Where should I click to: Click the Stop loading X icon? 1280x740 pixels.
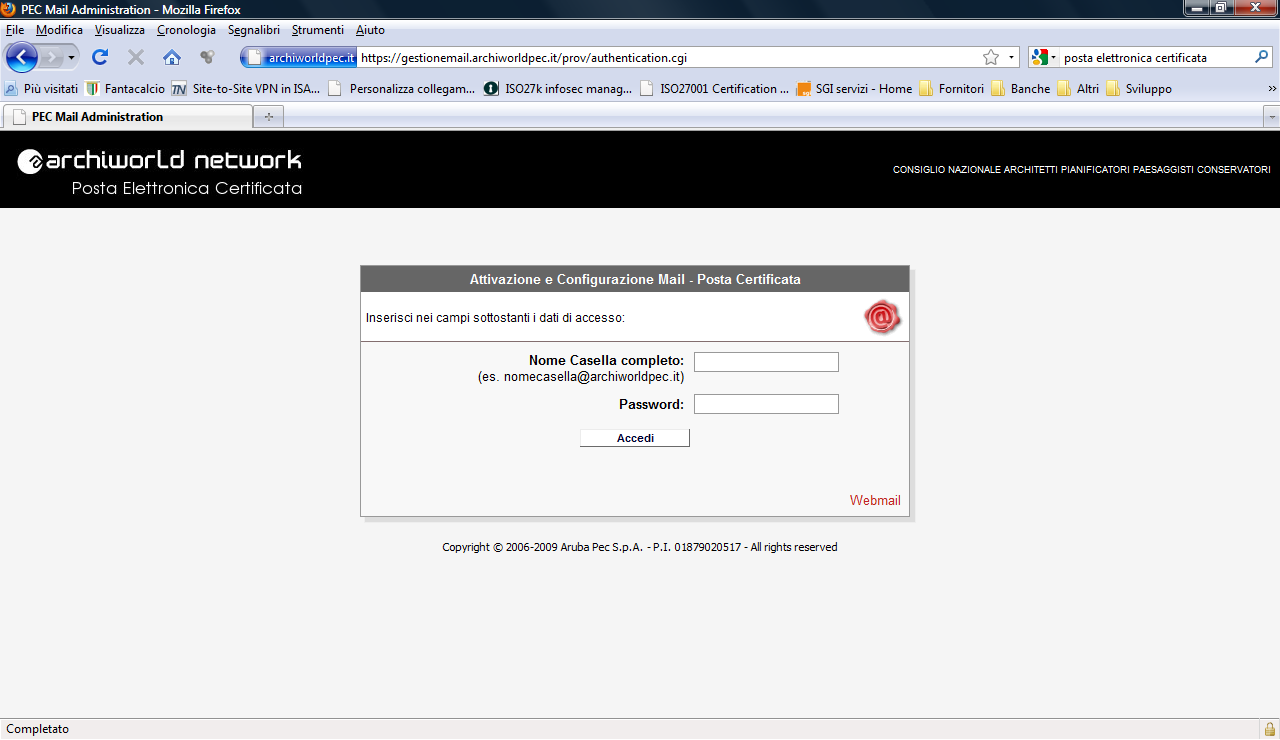click(136, 57)
